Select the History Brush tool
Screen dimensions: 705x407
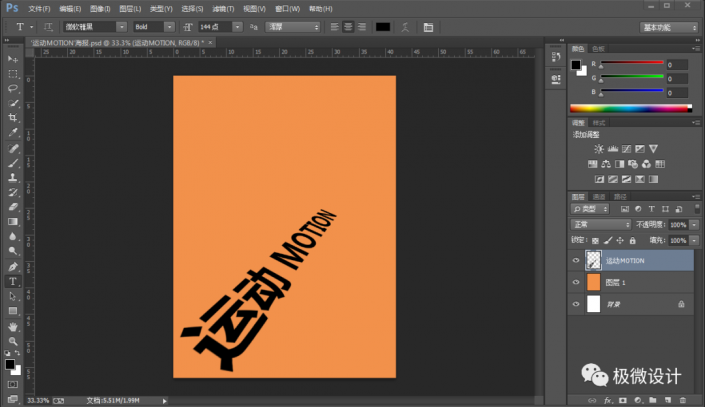(x=13, y=192)
